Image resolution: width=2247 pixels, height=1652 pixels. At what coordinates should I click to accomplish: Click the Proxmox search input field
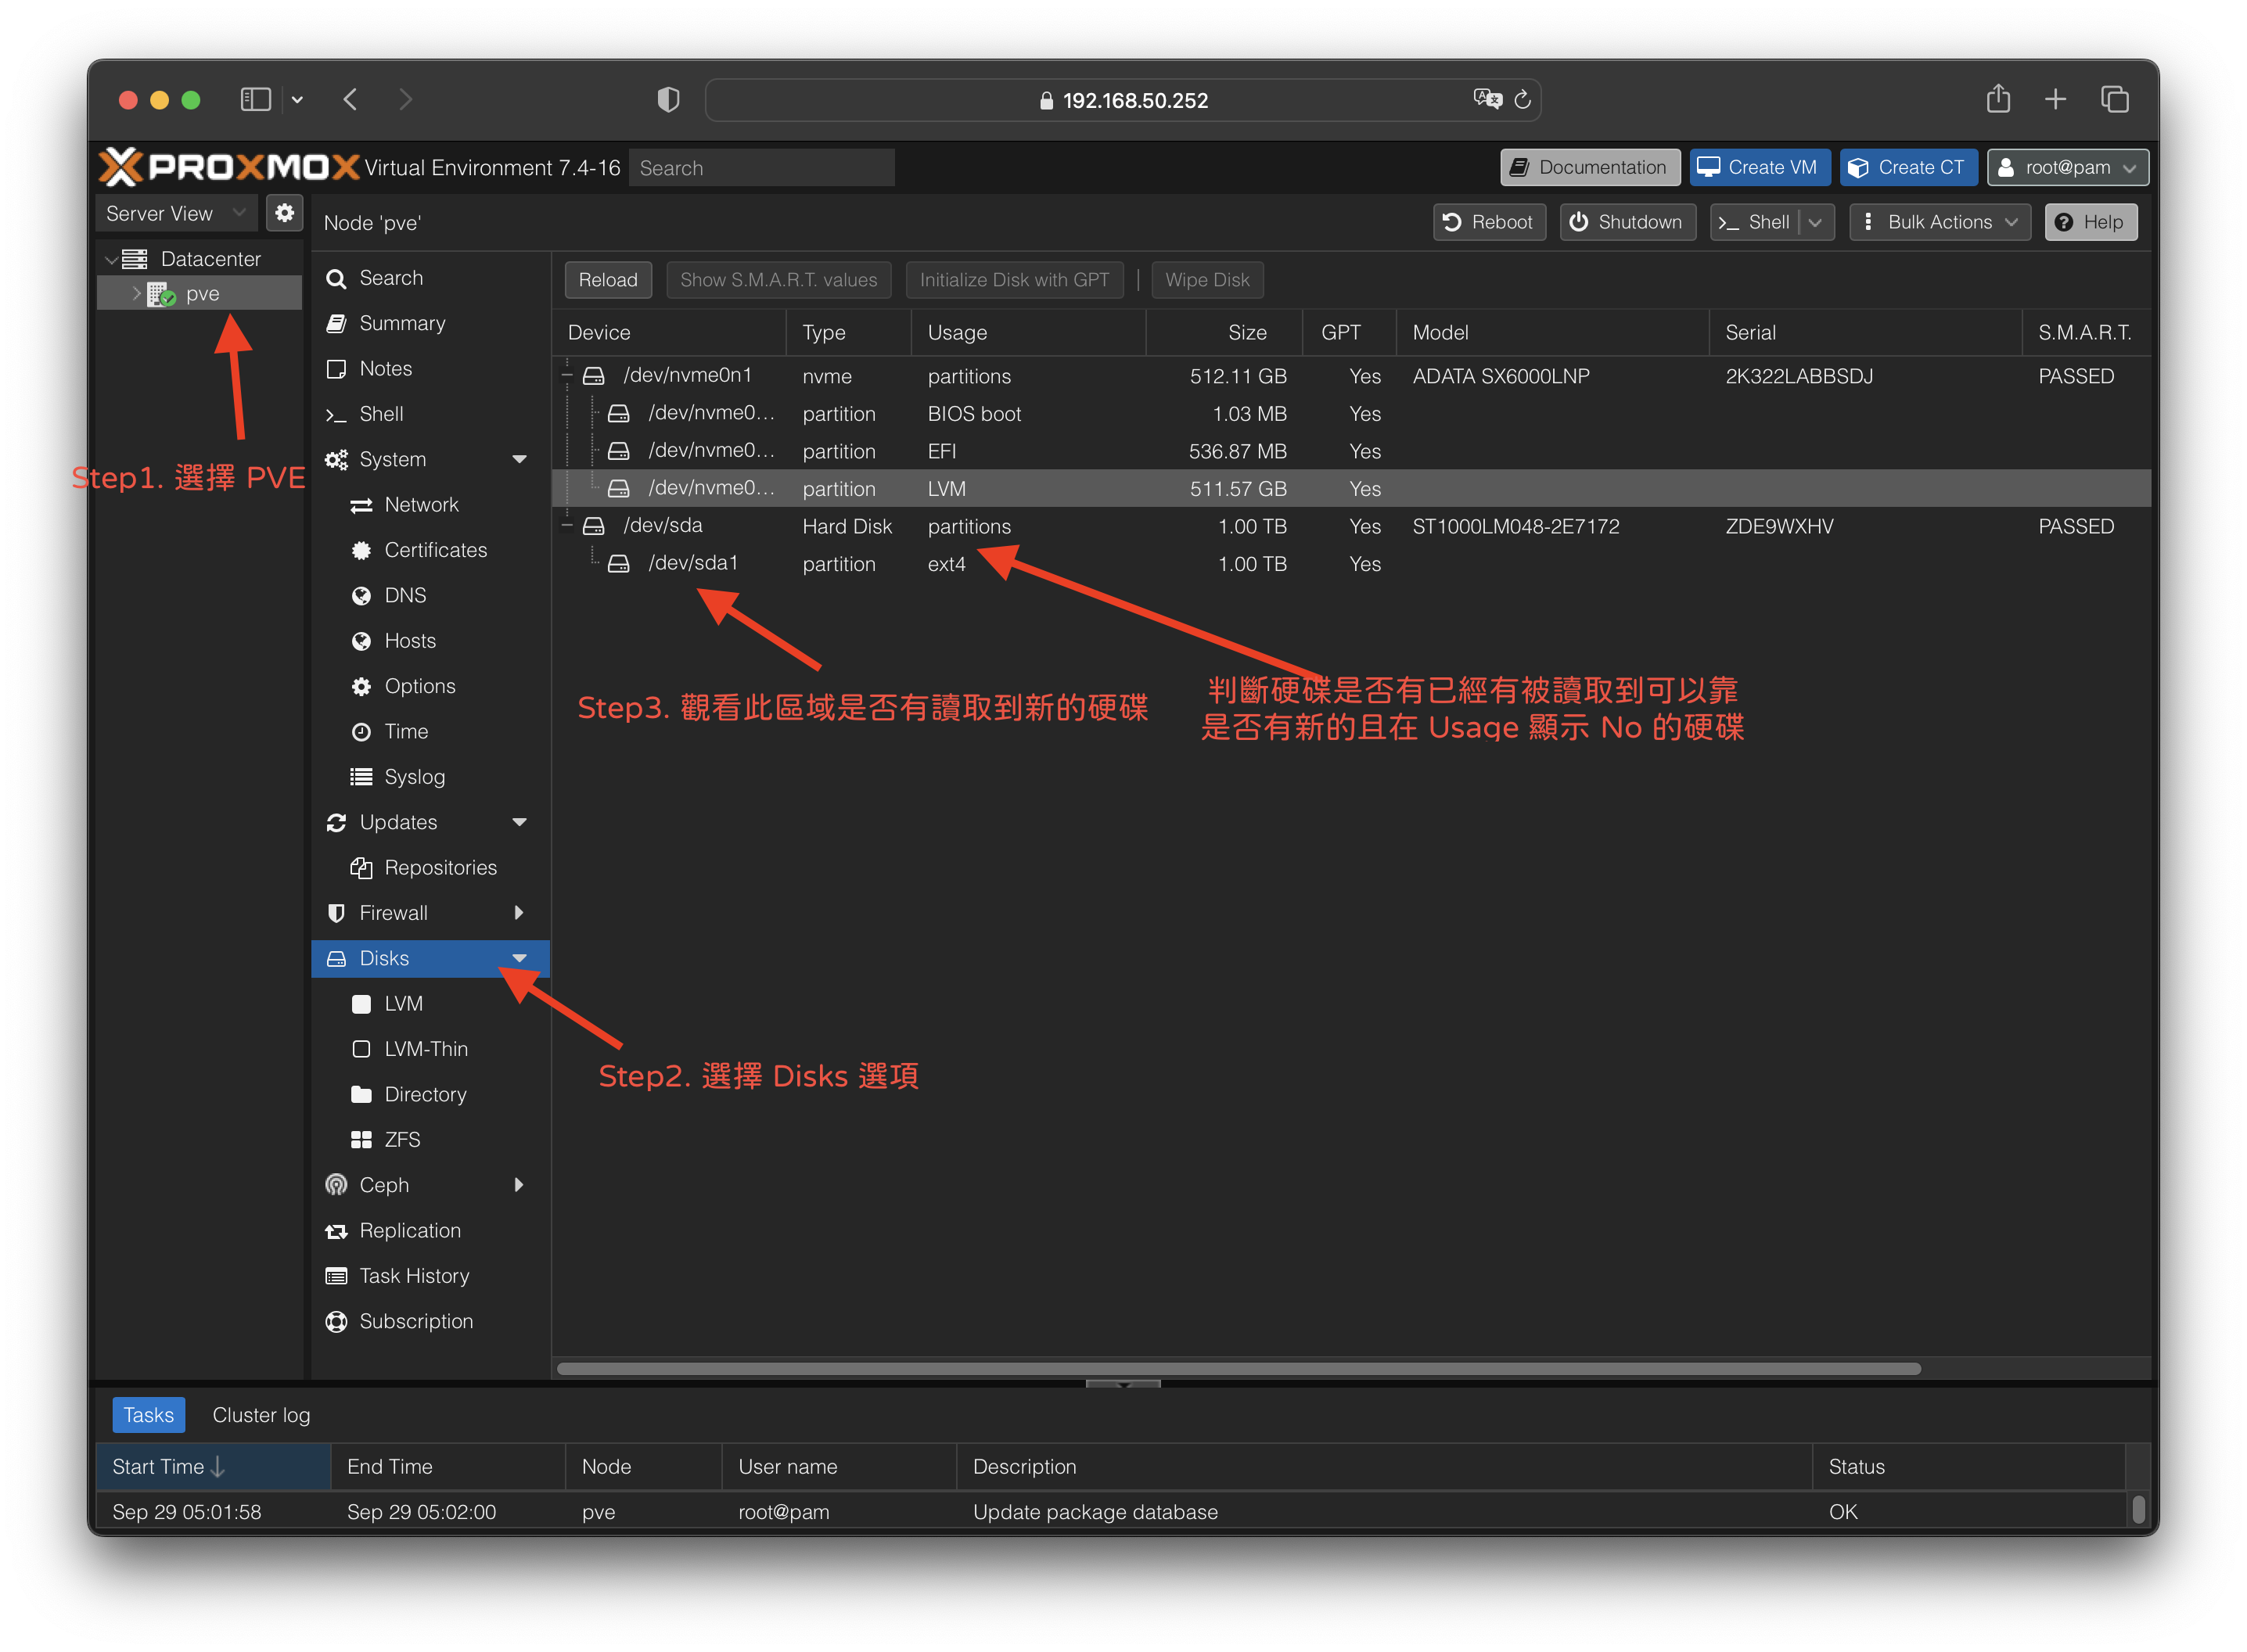pyautogui.click(x=761, y=168)
